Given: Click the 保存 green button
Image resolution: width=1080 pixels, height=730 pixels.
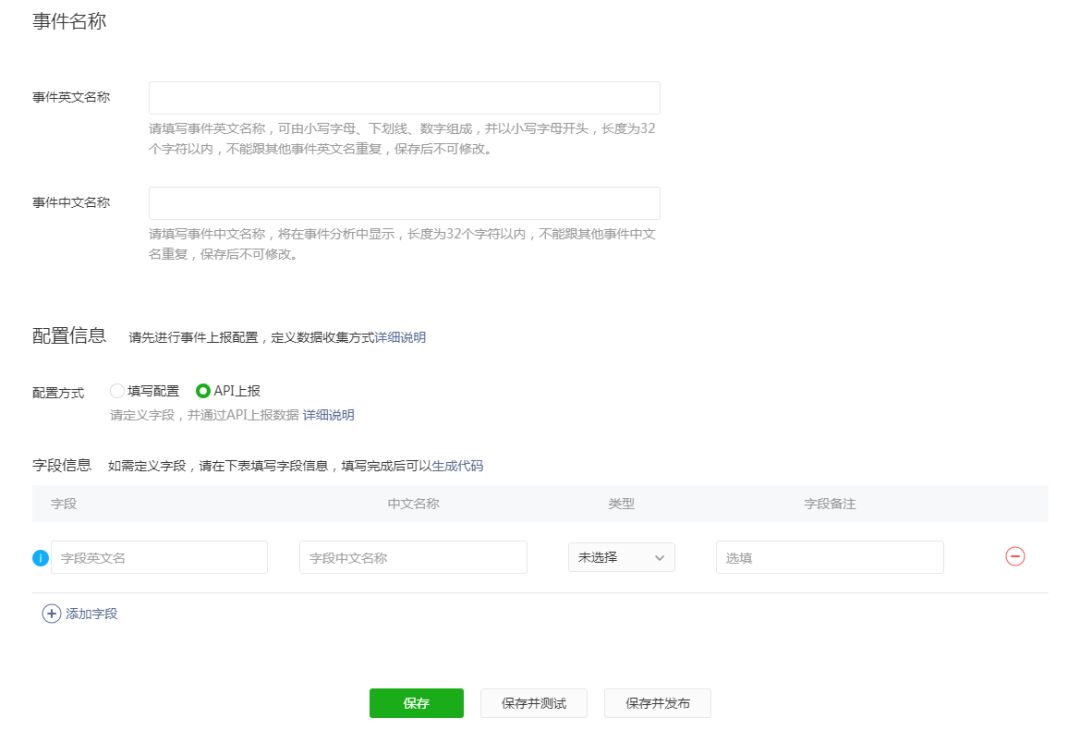Looking at the screenshot, I should 416,703.
